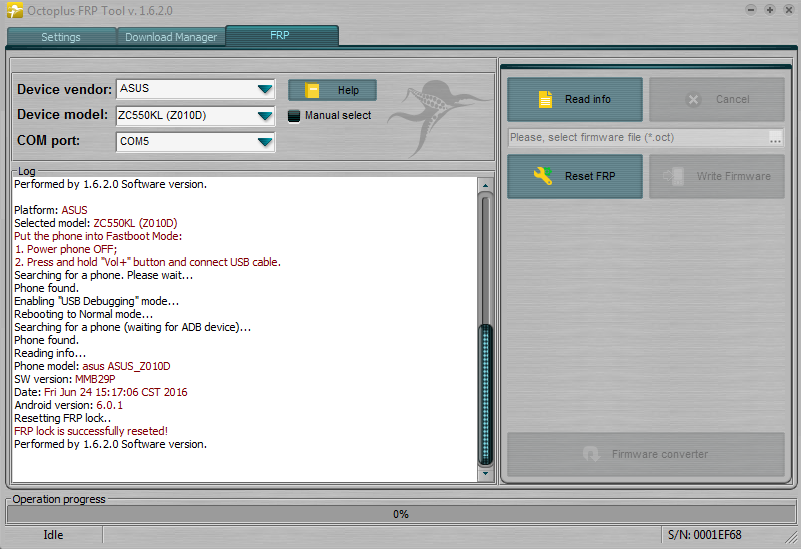
Task: Click "Phone model: asus ASUS_Z010D" log line
Action: (x=92, y=366)
